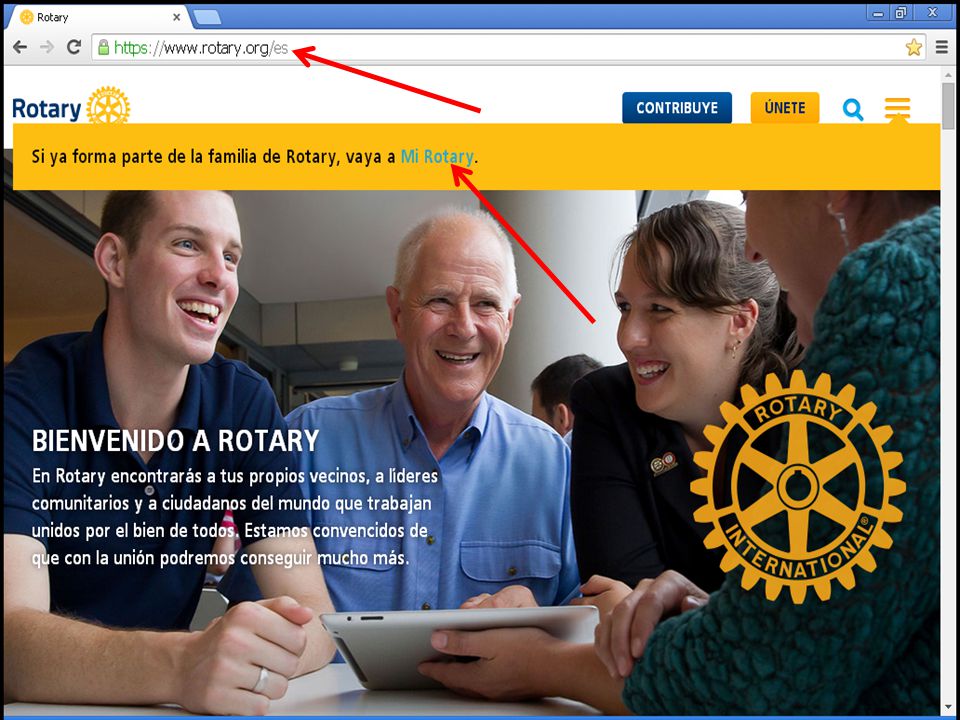Open the yellow hamburger site menu

tap(897, 108)
